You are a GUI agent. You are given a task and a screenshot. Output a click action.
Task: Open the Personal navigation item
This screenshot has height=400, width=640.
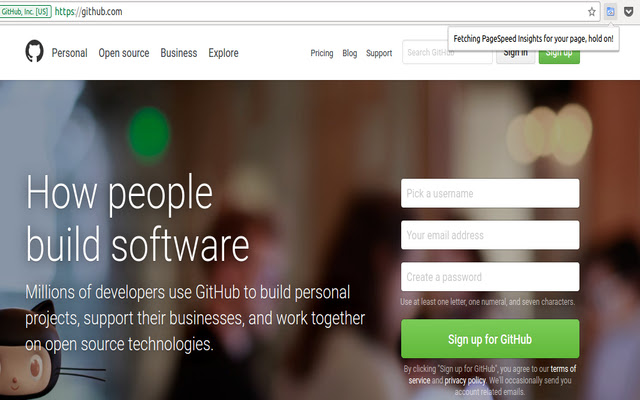pos(69,53)
